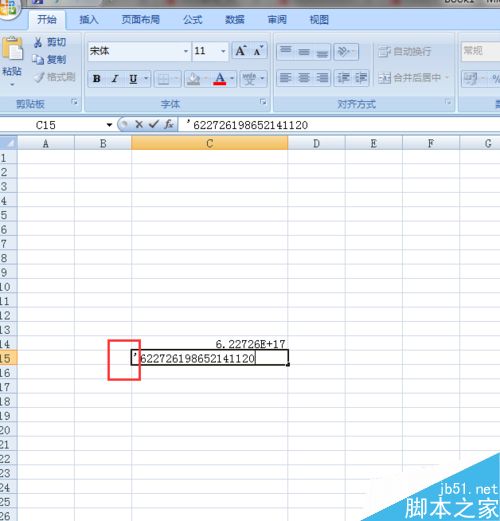
Task: Switch to the 视图 View tab
Action: (x=319, y=20)
